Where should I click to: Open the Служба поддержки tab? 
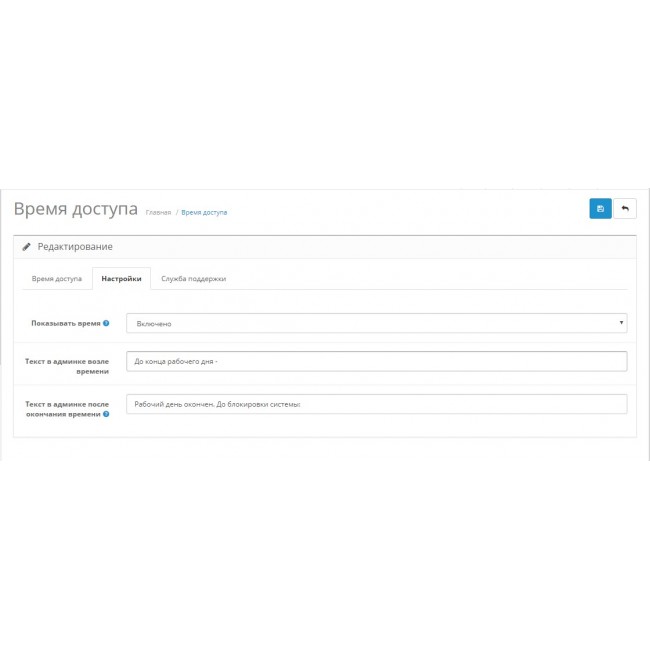click(x=194, y=279)
